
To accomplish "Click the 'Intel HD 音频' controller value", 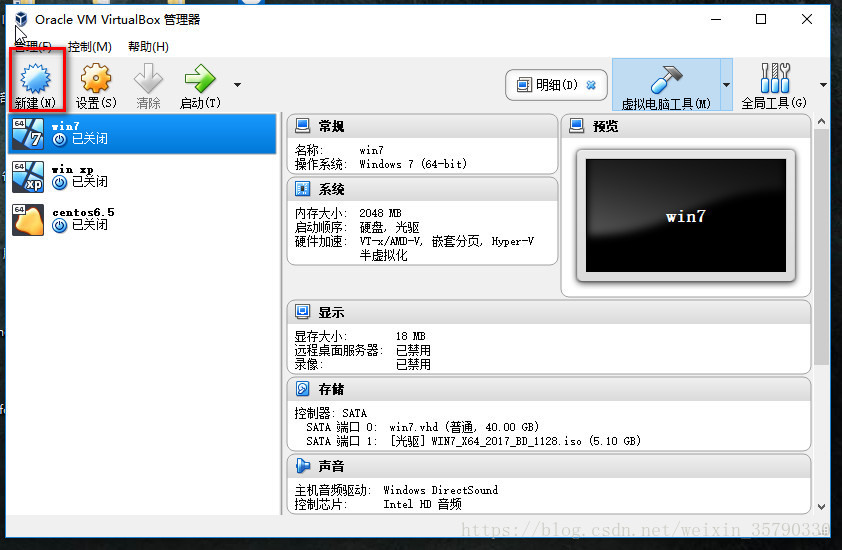I will (422, 504).
